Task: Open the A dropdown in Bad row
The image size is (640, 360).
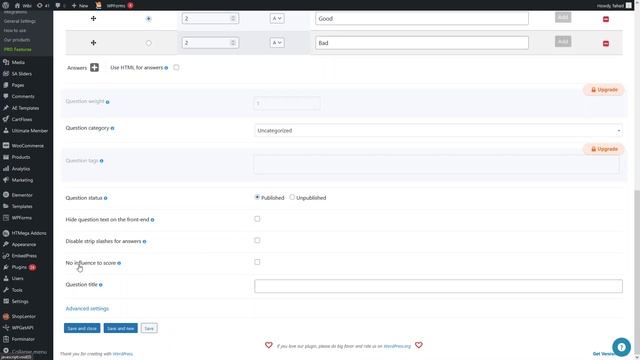Action: (277, 43)
